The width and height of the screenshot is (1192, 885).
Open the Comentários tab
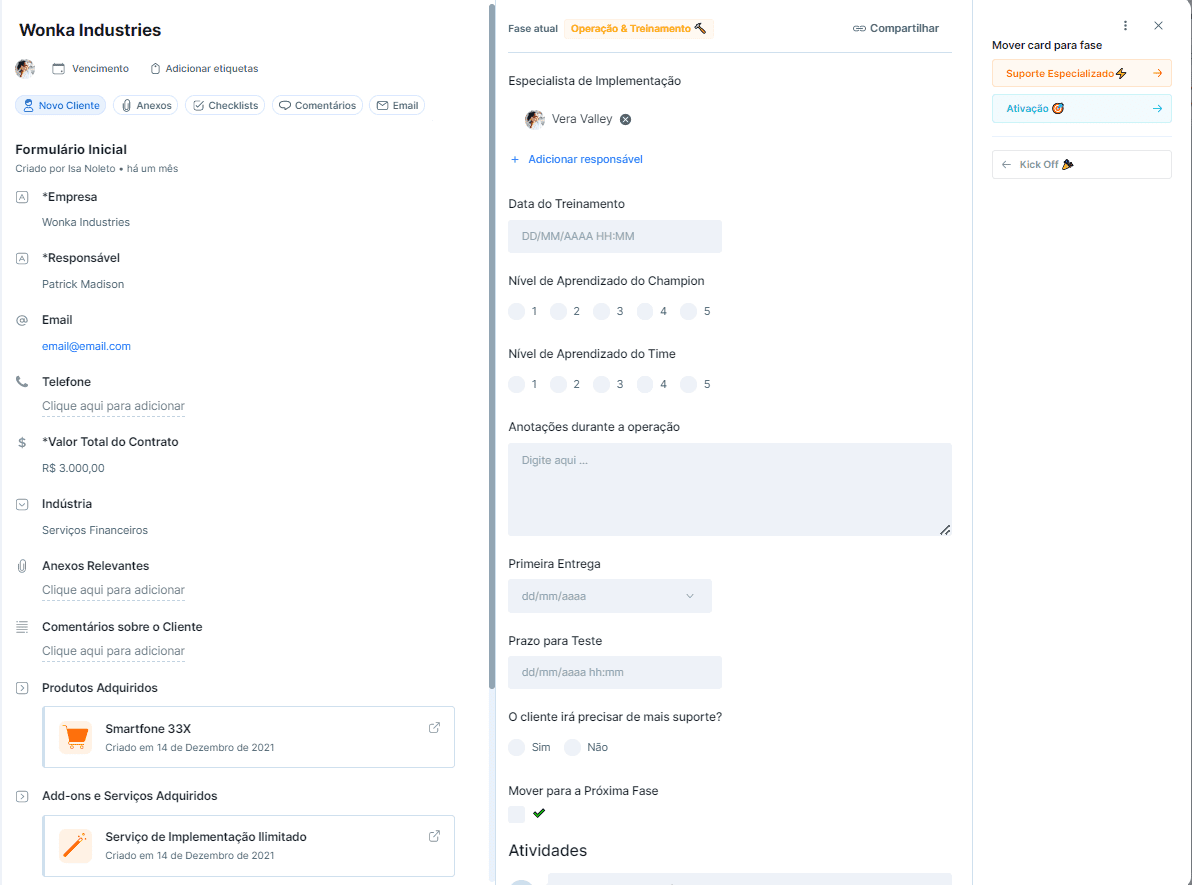click(317, 106)
